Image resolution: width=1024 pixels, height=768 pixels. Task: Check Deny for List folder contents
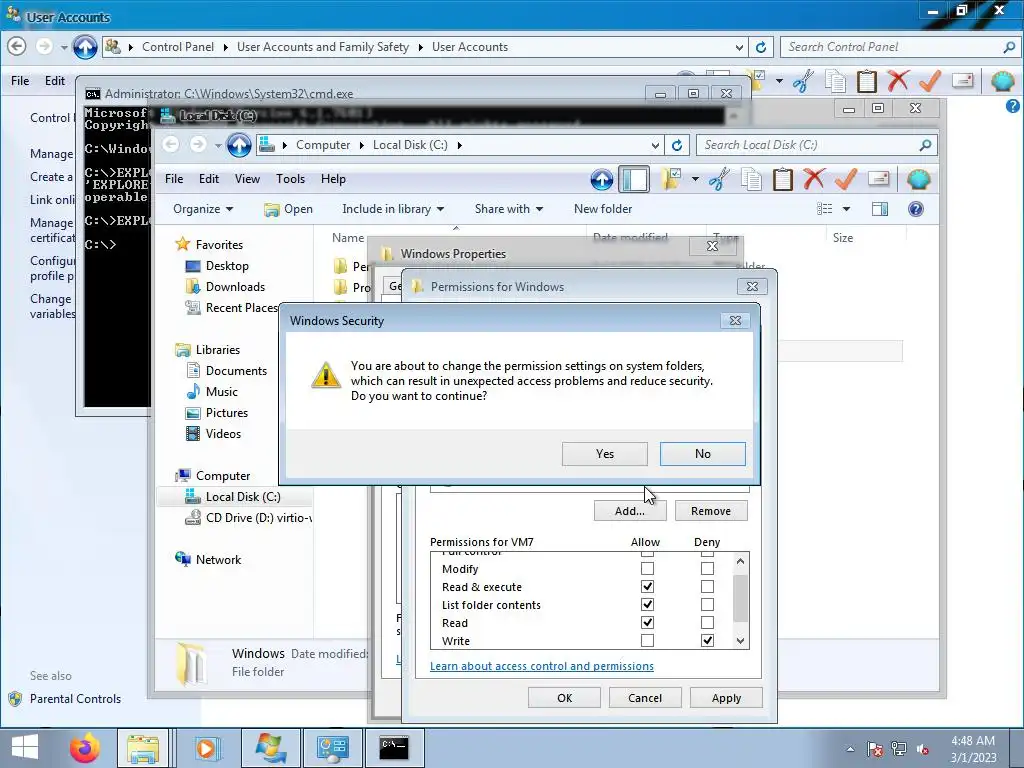[707, 605]
